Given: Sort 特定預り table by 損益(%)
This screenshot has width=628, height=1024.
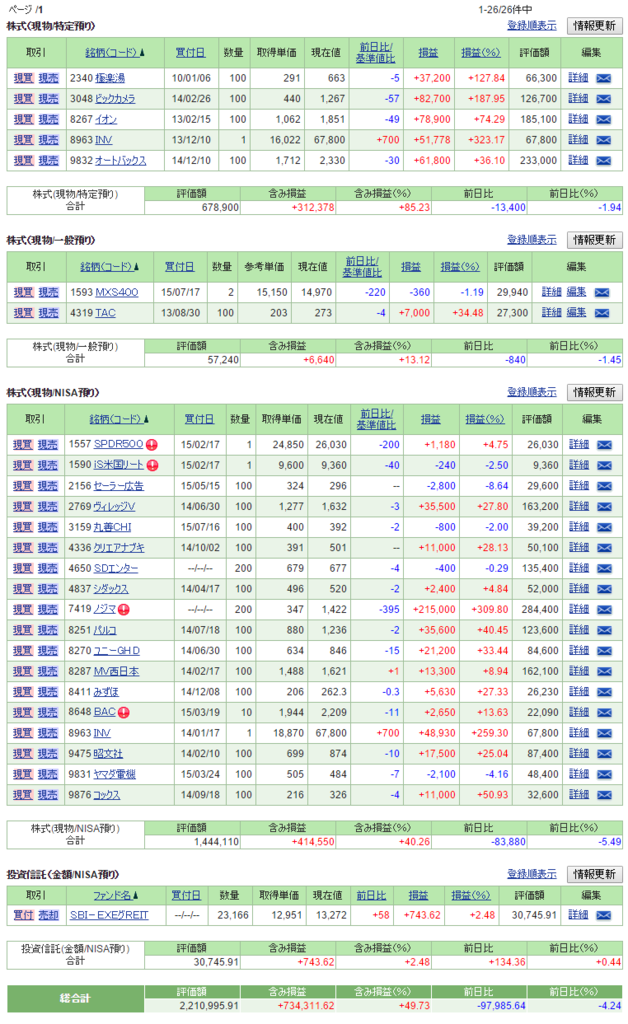Looking at the screenshot, I should [480, 53].
